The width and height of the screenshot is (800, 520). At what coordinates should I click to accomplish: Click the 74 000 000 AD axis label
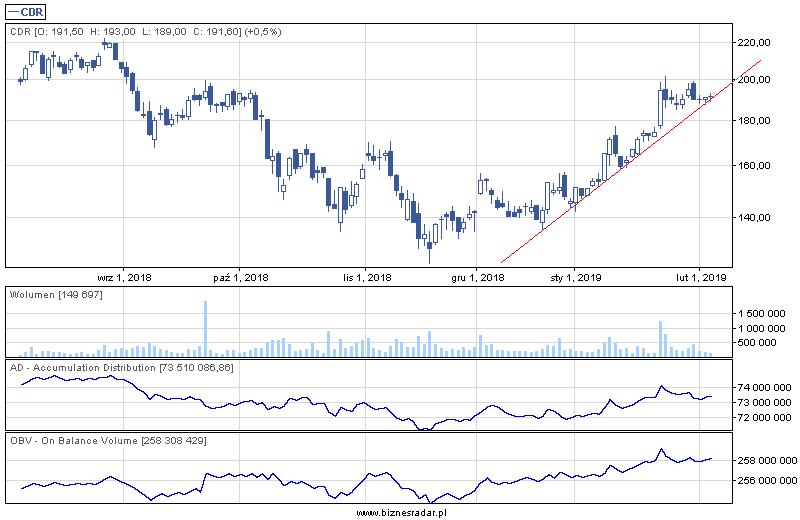point(763,387)
